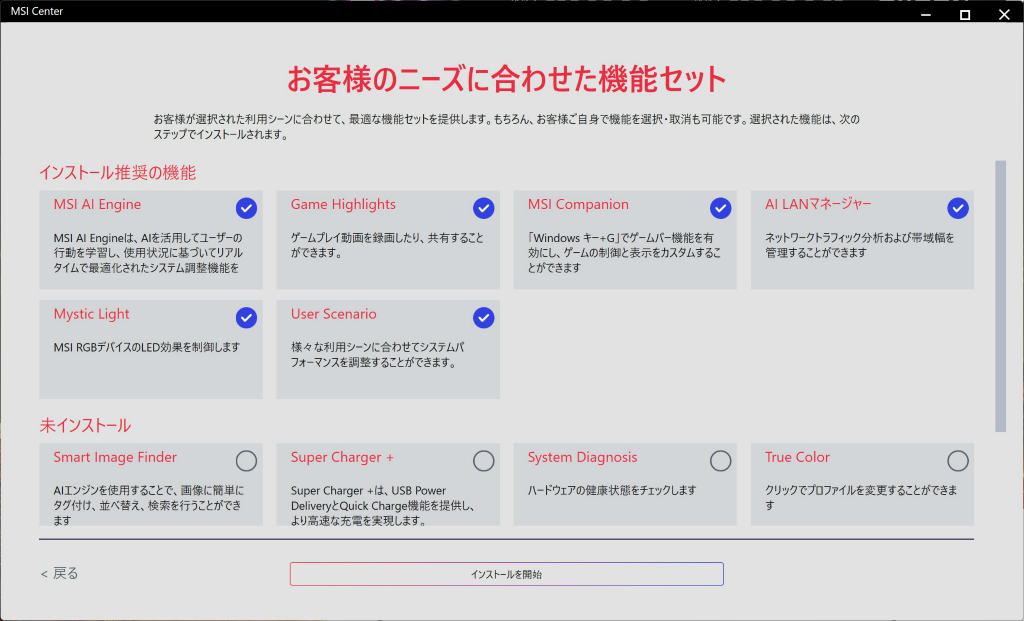Click the MSI Companion title

pos(578,204)
